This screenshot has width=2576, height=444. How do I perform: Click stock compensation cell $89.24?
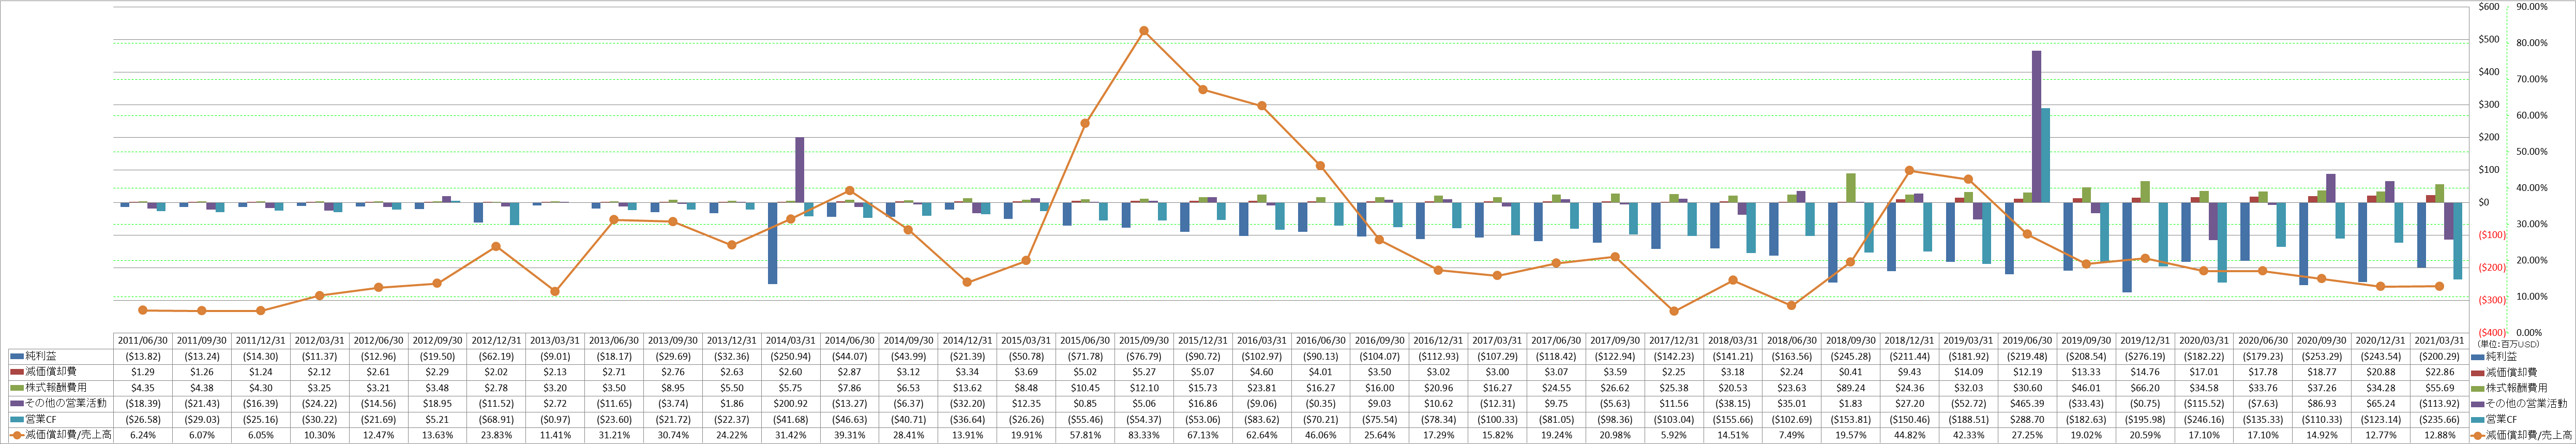click(1850, 388)
